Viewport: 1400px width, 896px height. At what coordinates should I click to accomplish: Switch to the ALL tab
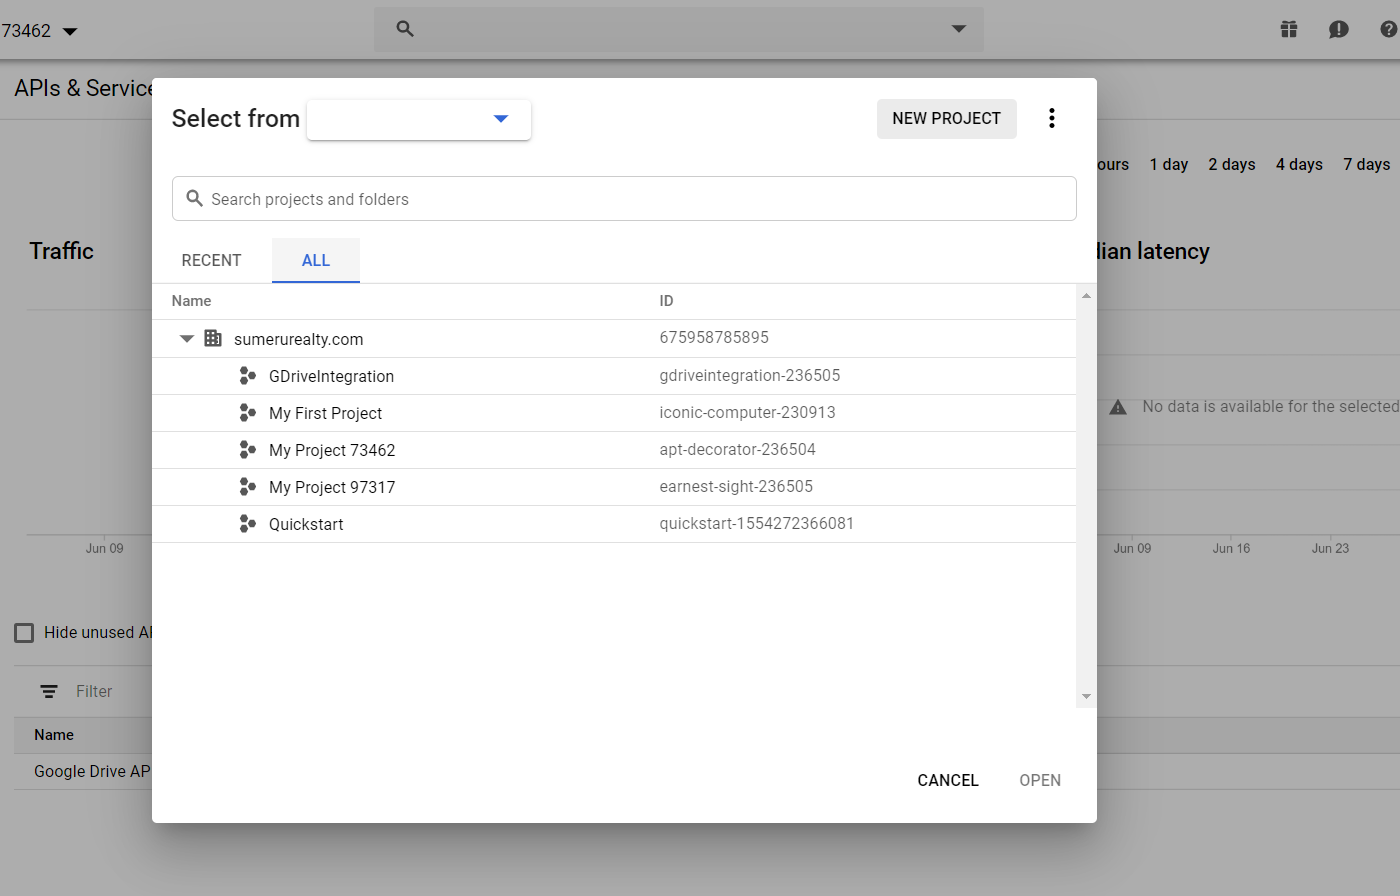[316, 260]
